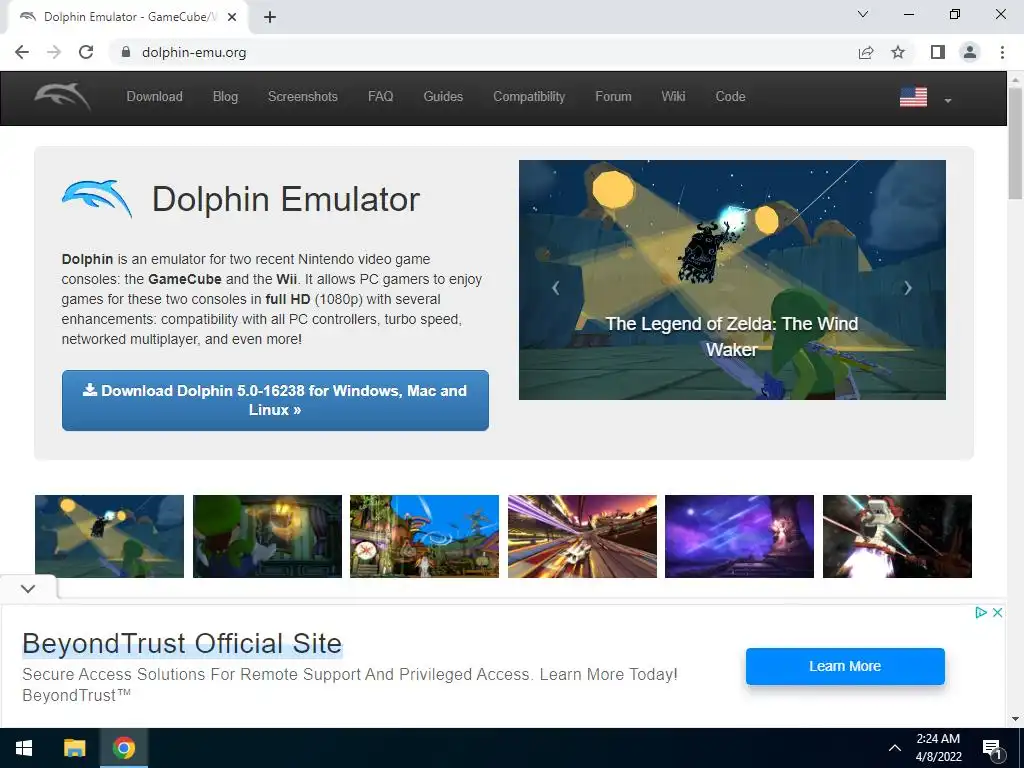Show next carousel slide
Viewport: 1024px width, 768px height.
[x=908, y=287]
